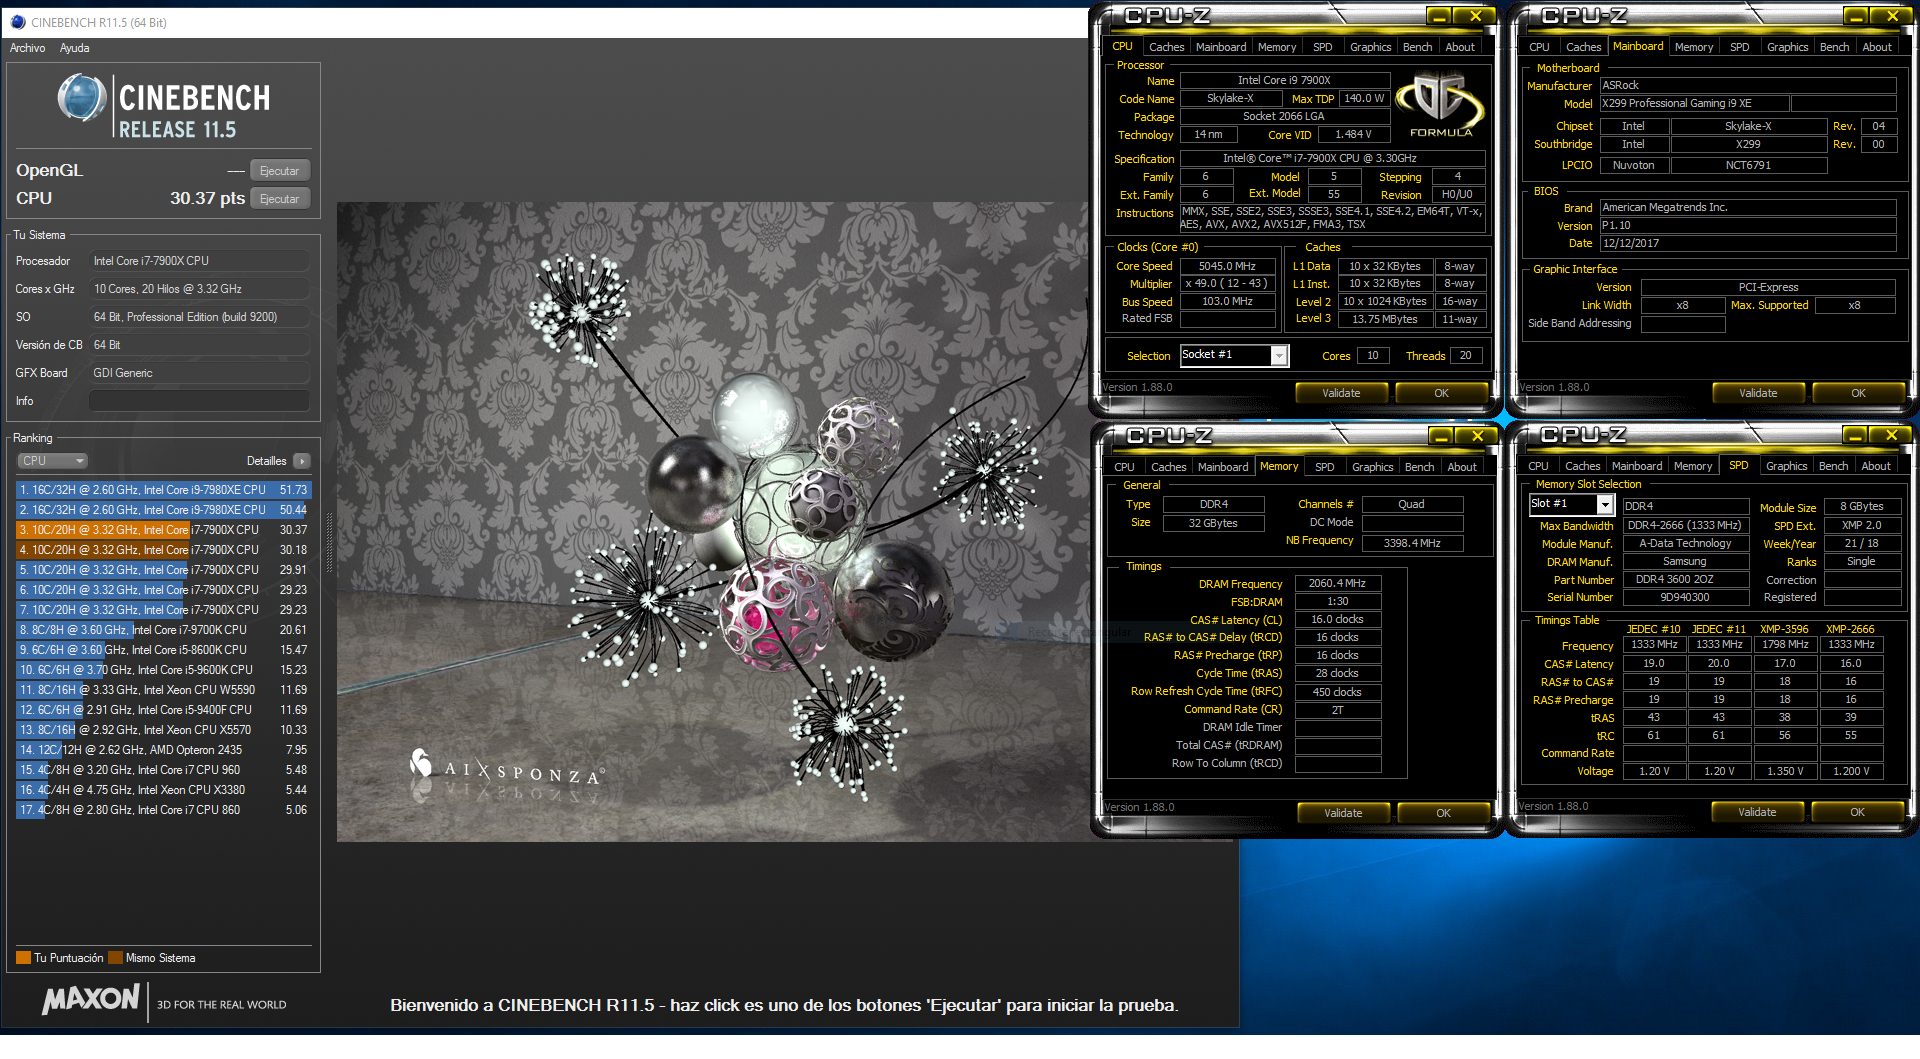Screen dimensions: 1920x1059
Task: Click Validate in CPU-Z CPU window
Action: coord(1340,393)
